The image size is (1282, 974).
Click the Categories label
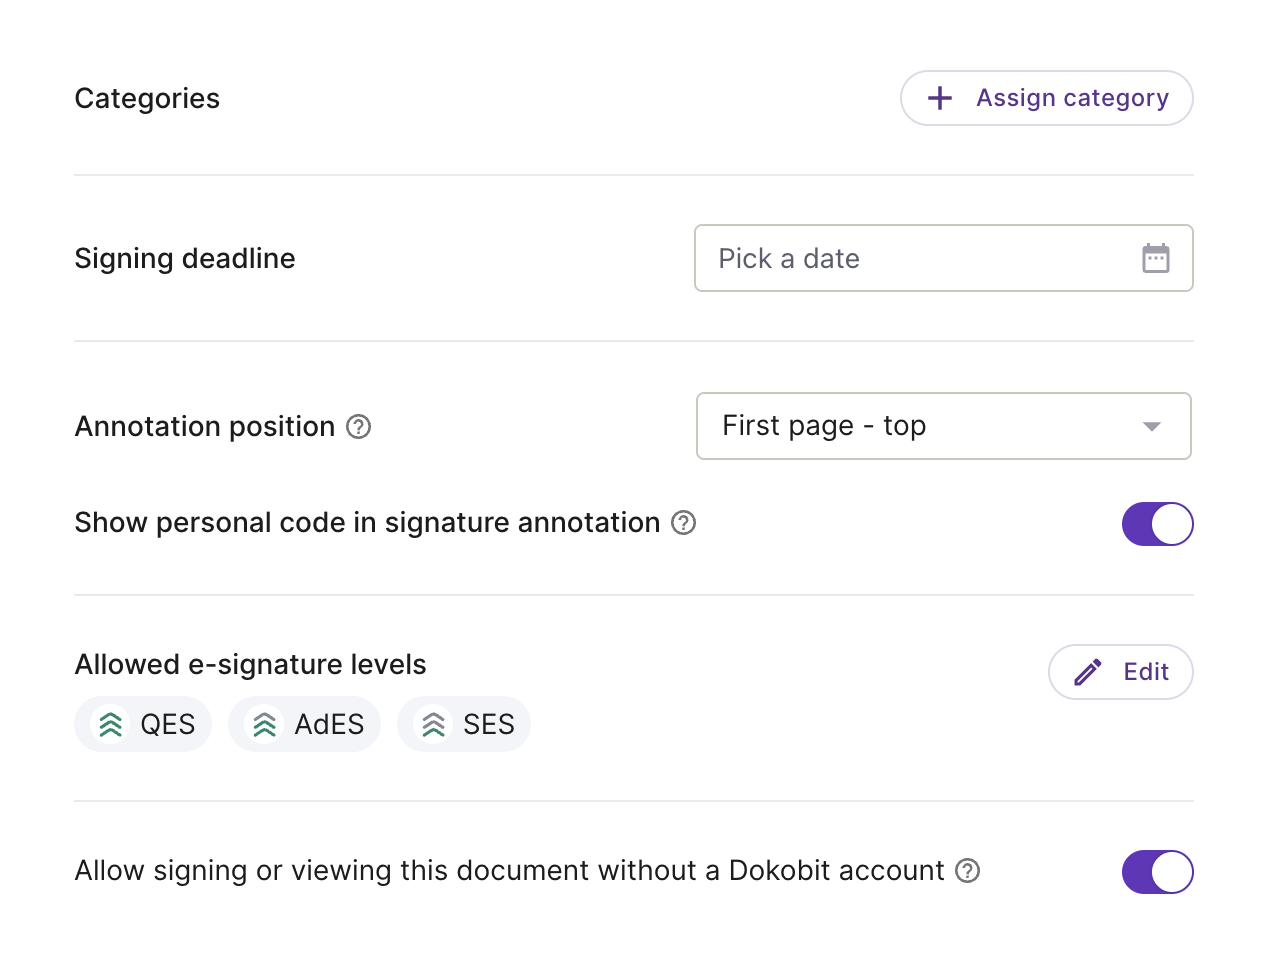tap(147, 98)
